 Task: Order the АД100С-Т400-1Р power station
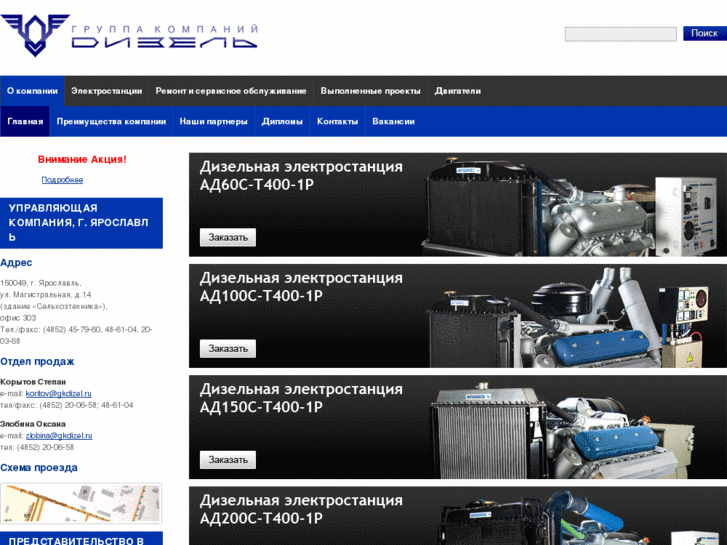(228, 349)
